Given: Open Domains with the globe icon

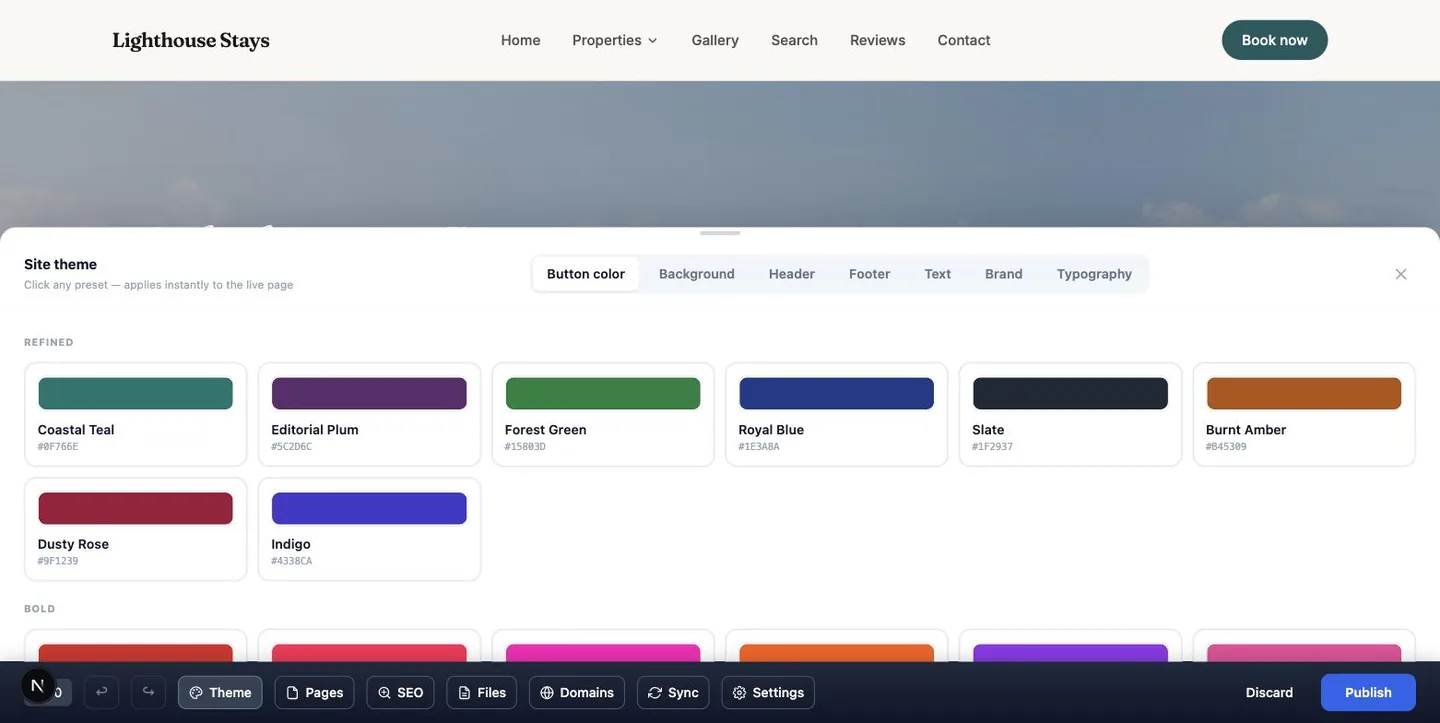Looking at the screenshot, I should 577,692.
